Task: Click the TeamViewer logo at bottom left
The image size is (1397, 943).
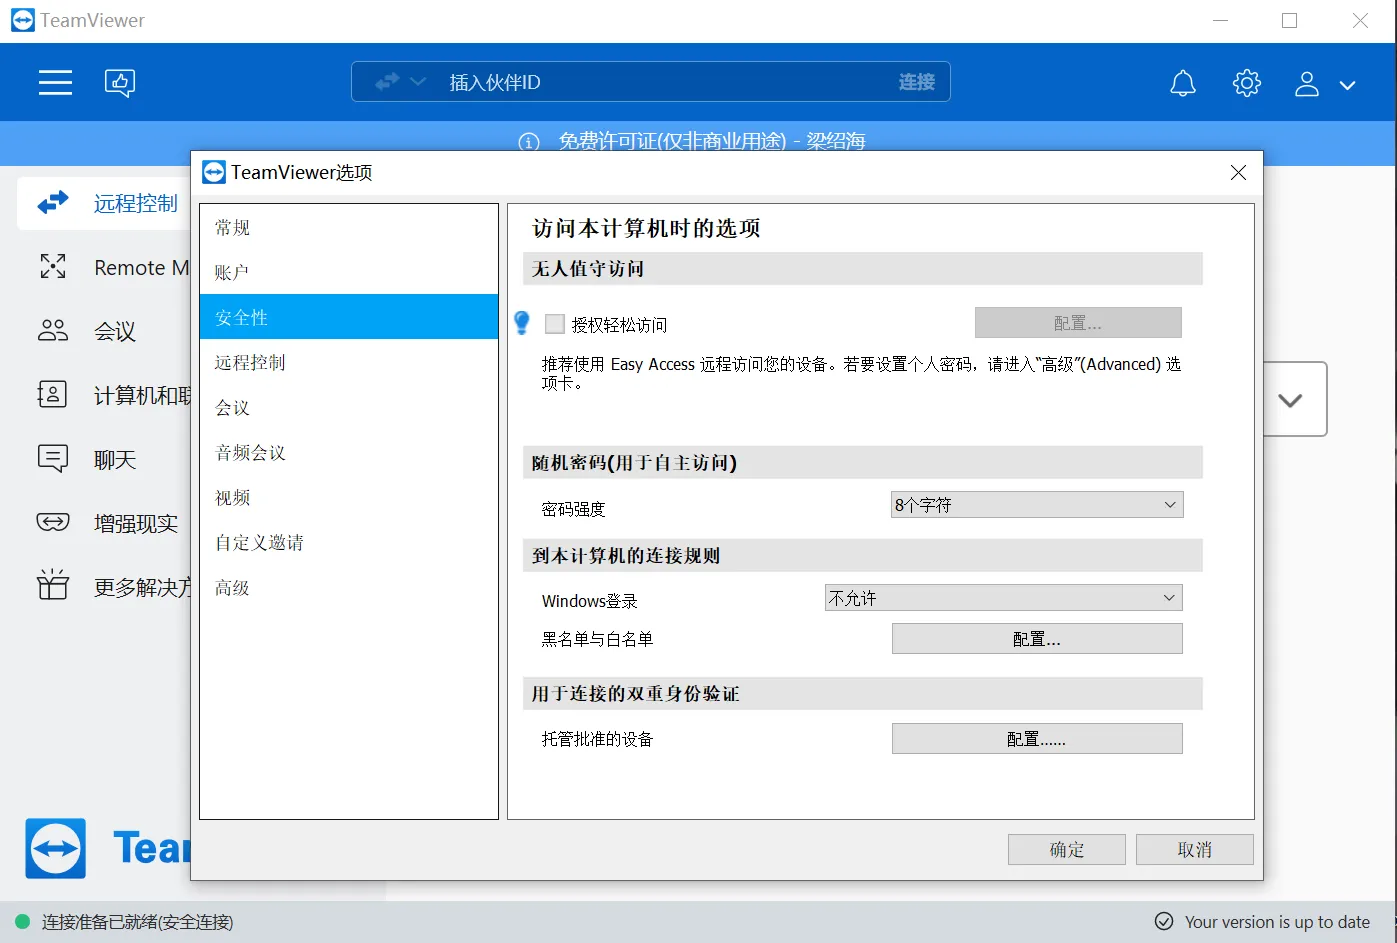Action: click(x=56, y=848)
